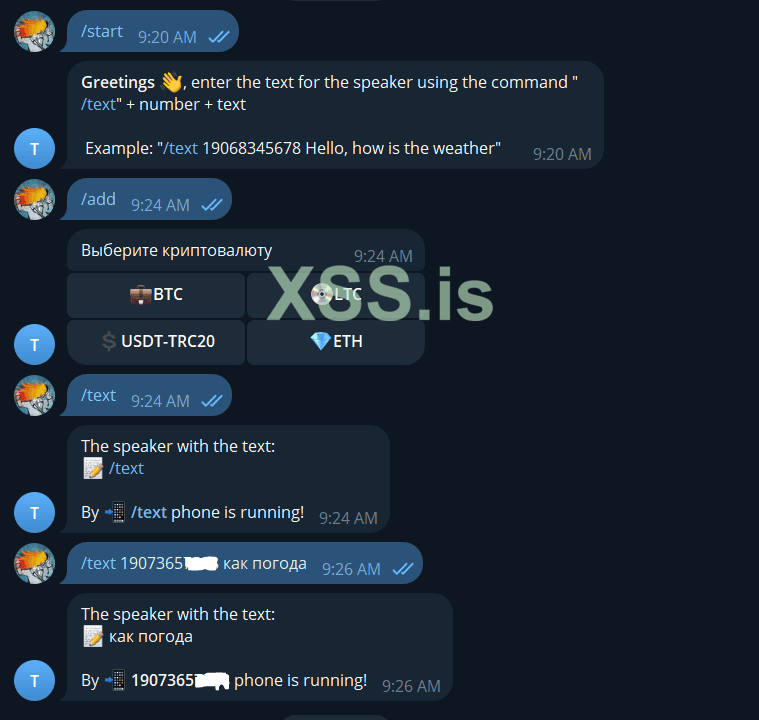This screenshot has width=759, height=720.
Task: Click the bold /text link before 'phone is running!'
Action: click(x=149, y=512)
